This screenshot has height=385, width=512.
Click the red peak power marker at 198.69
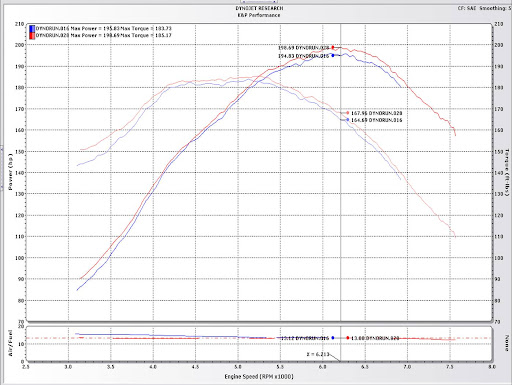coord(333,47)
